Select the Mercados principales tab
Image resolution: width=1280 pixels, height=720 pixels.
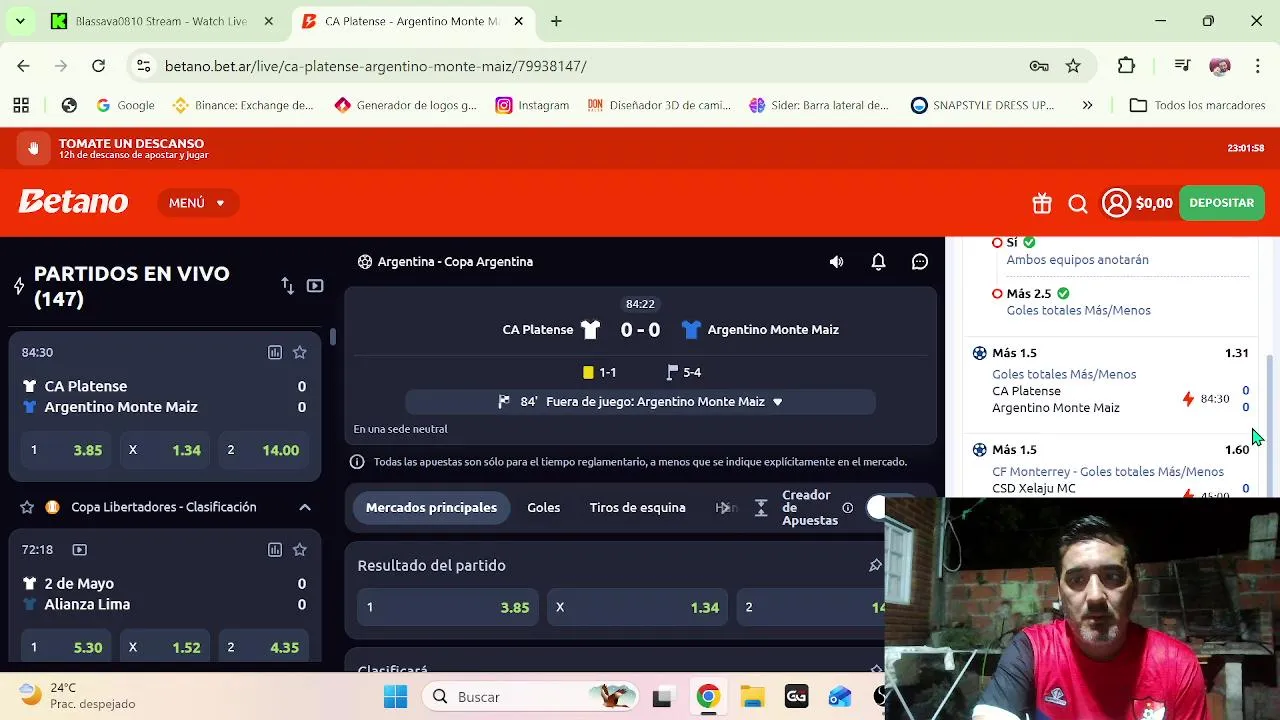click(x=431, y=508)
